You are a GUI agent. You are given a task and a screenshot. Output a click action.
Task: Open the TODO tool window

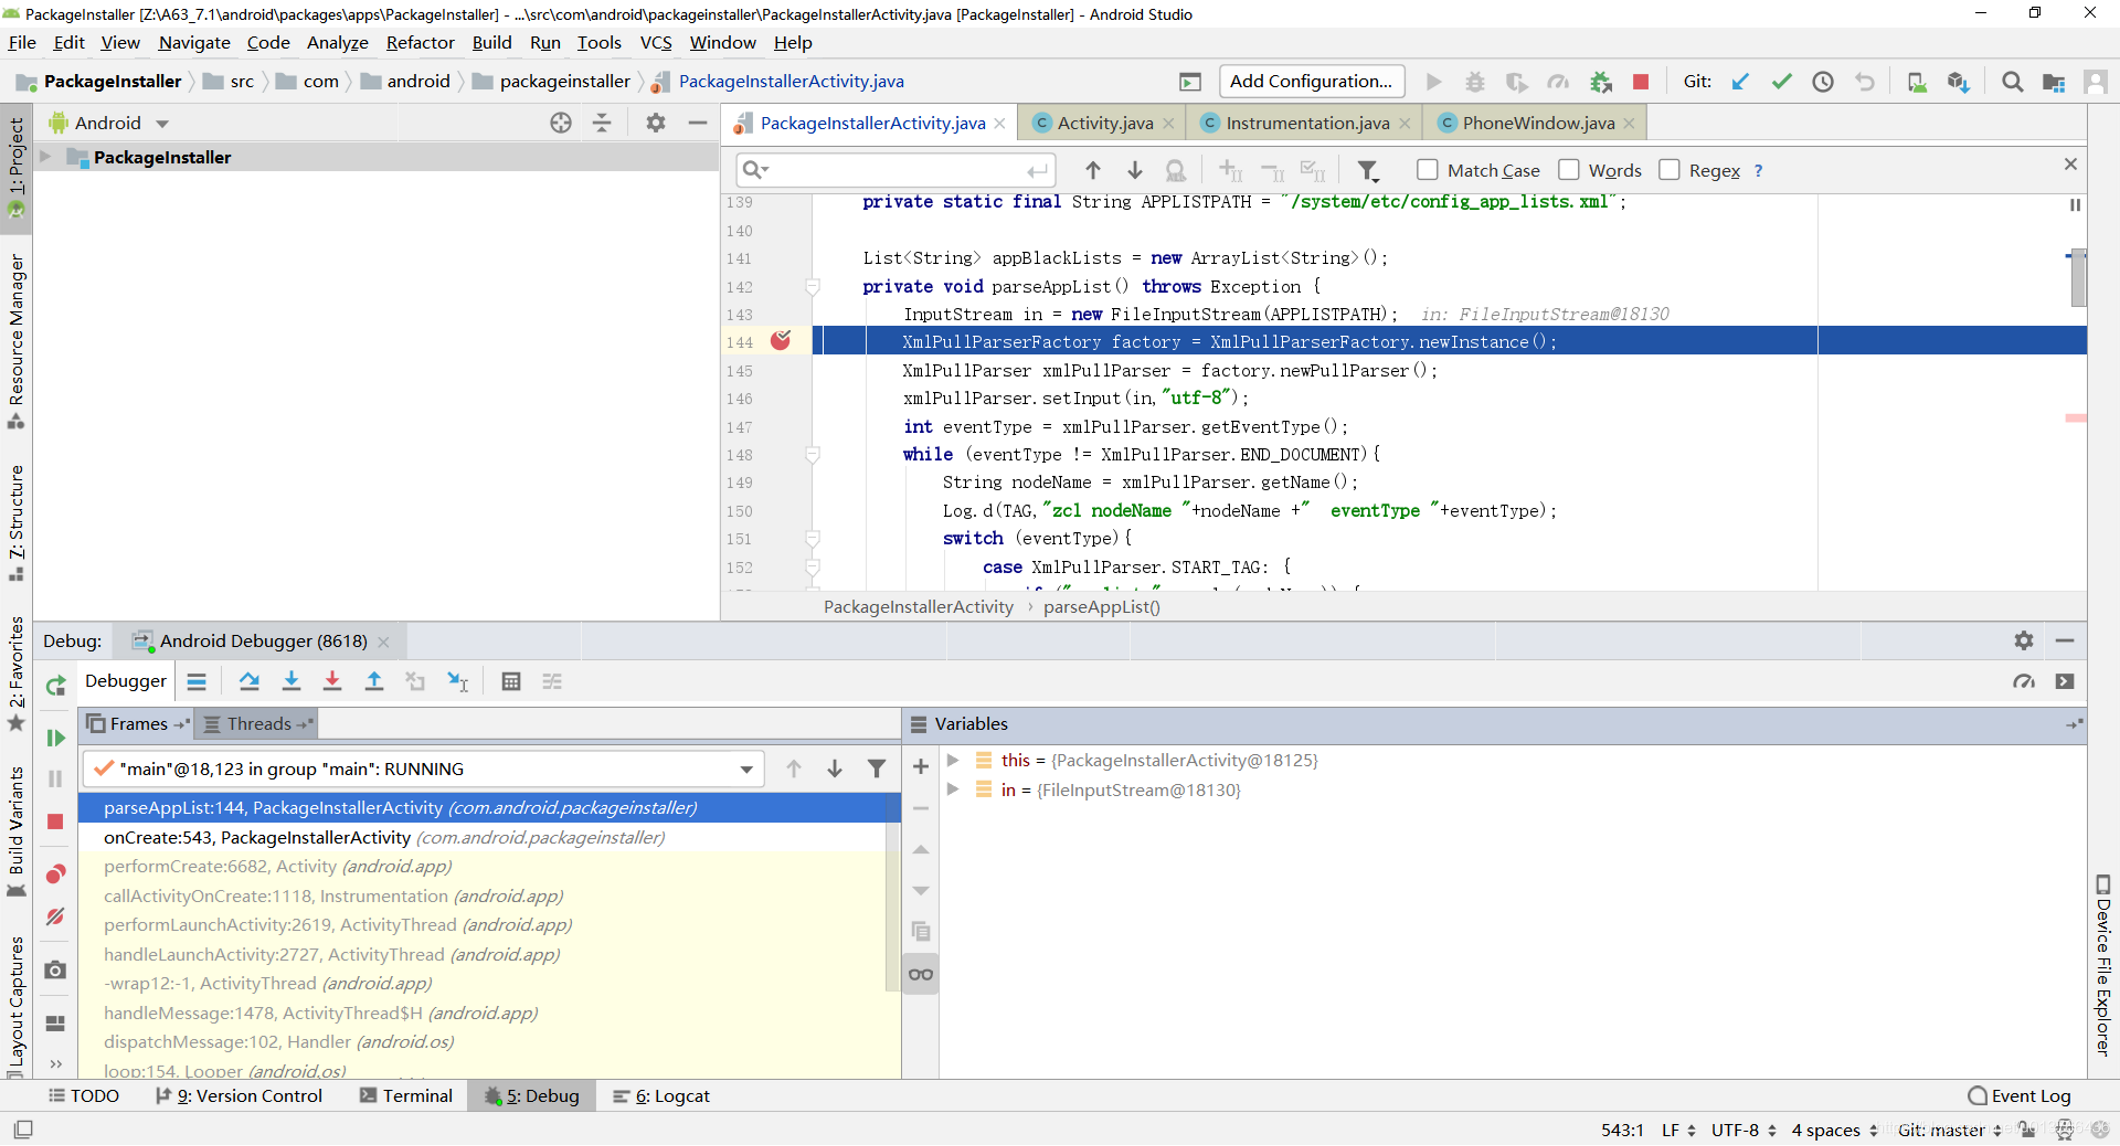[84, 1096]
